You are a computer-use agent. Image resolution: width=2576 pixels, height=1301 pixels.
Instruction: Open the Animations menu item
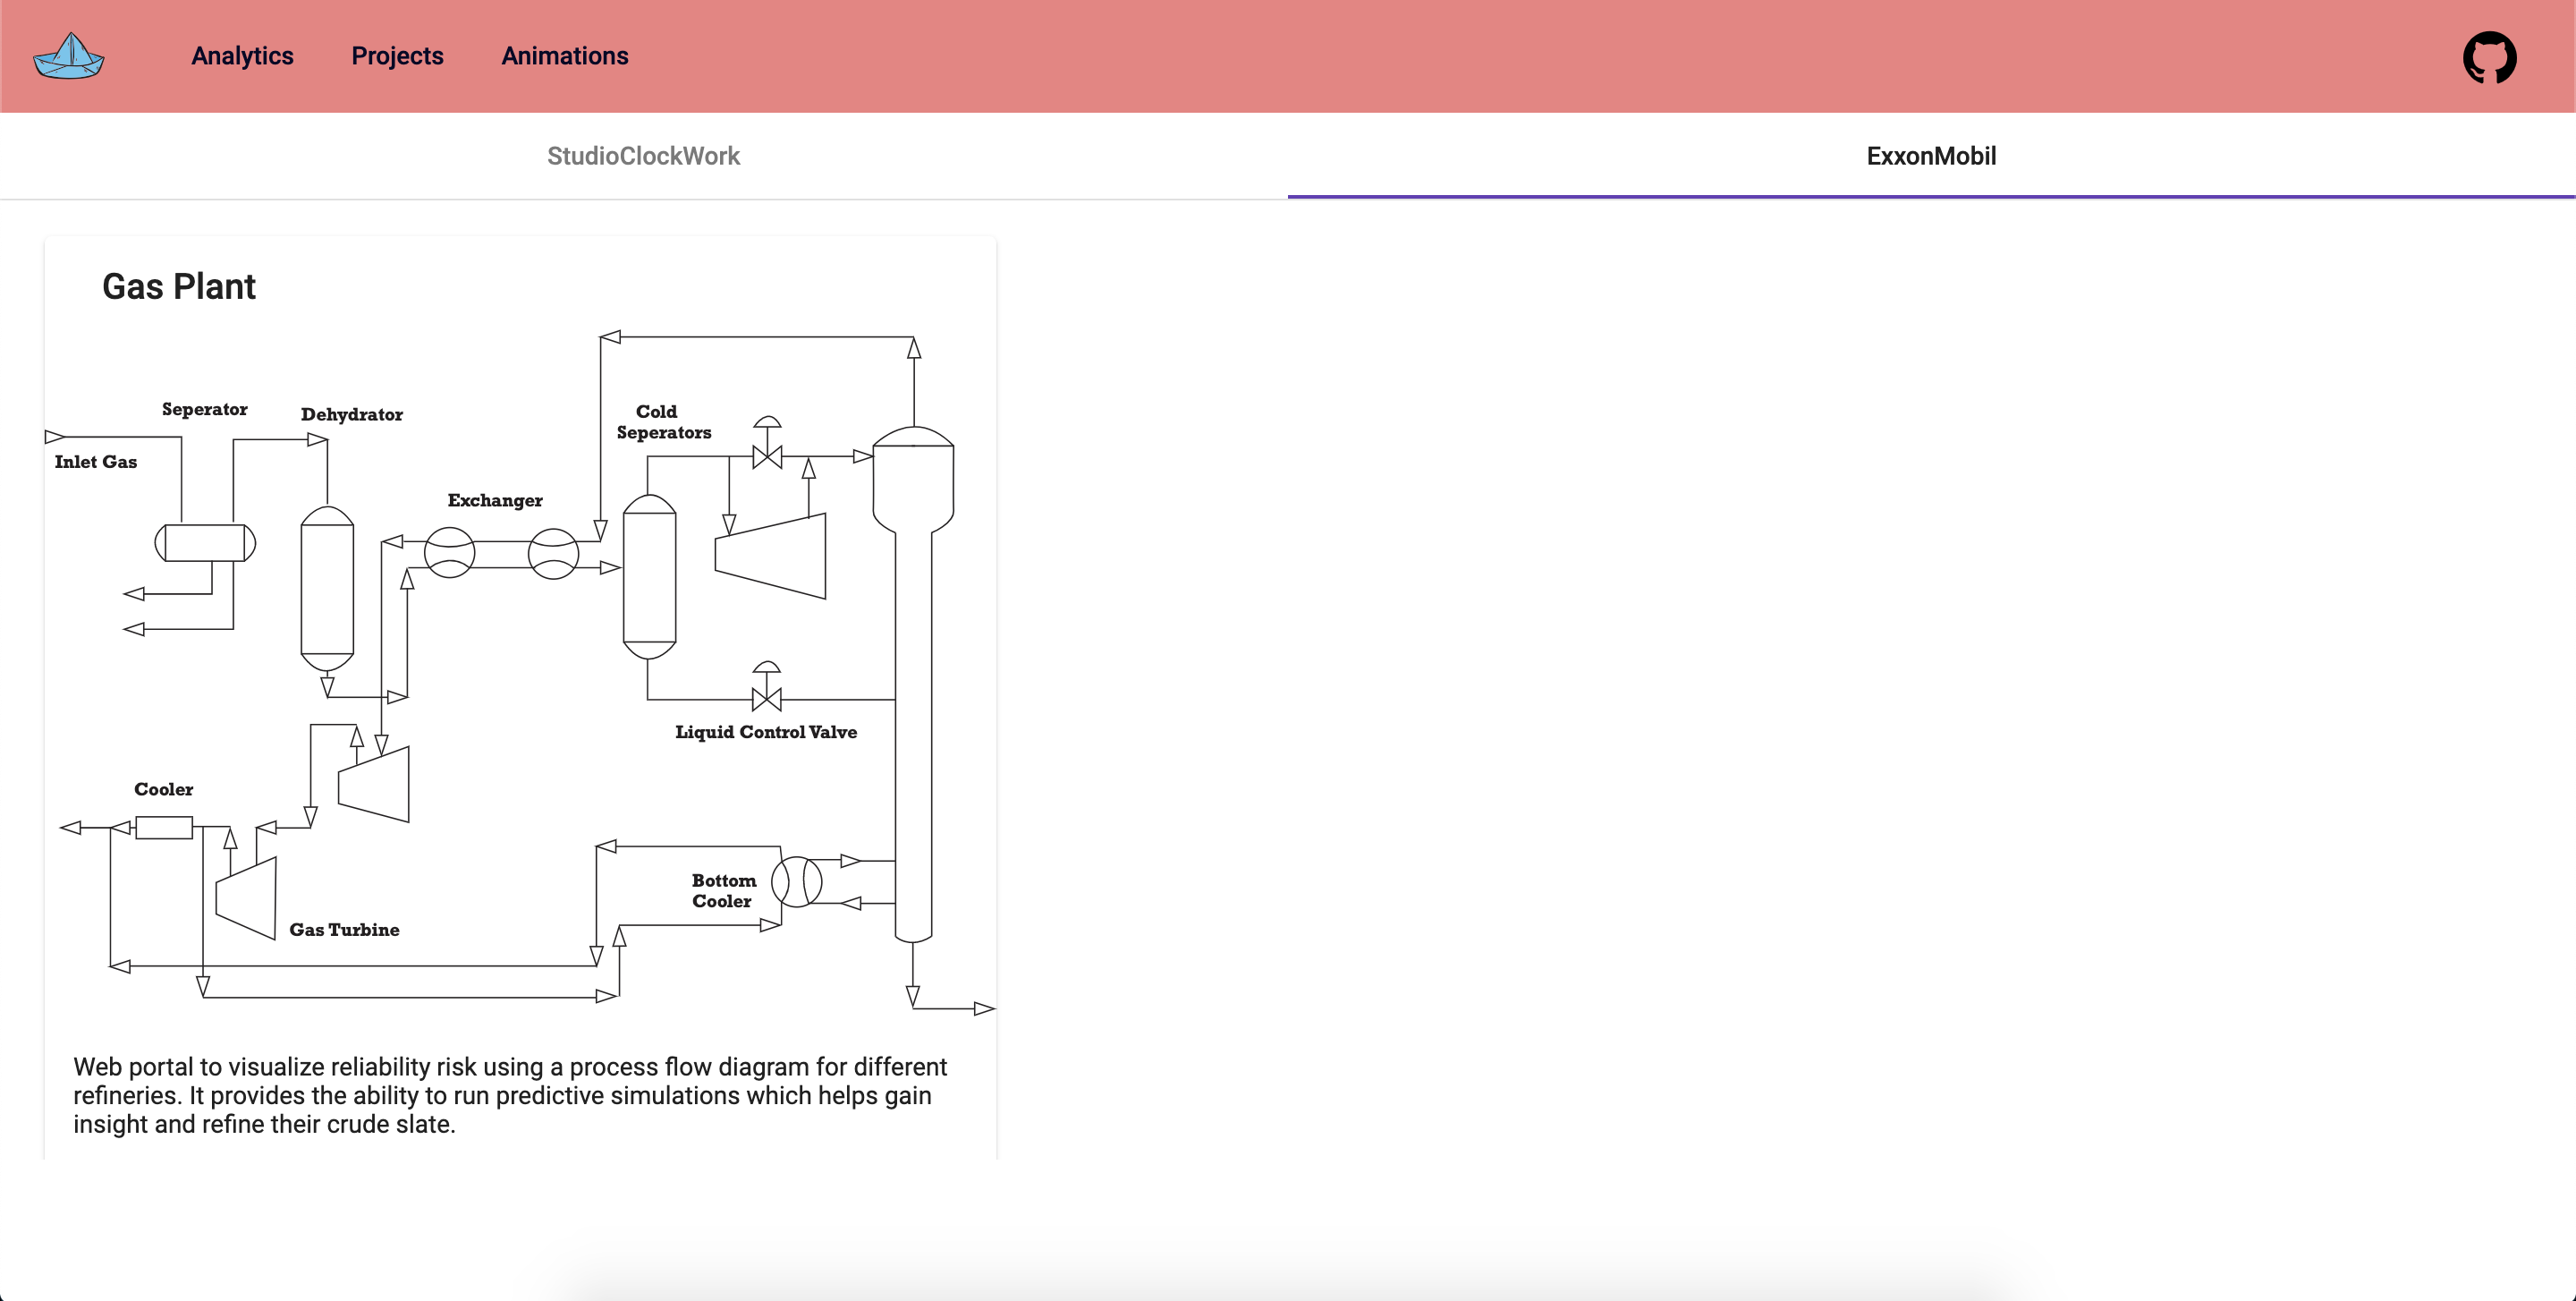pyautogui.click(x=565, y=56)
